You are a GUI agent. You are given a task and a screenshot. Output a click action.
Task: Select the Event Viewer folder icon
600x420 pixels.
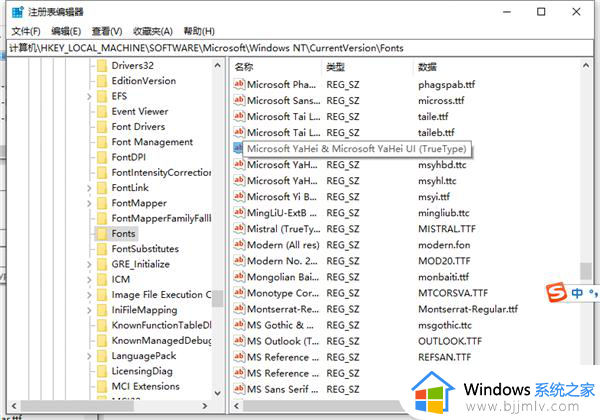(x=102, y=112)
